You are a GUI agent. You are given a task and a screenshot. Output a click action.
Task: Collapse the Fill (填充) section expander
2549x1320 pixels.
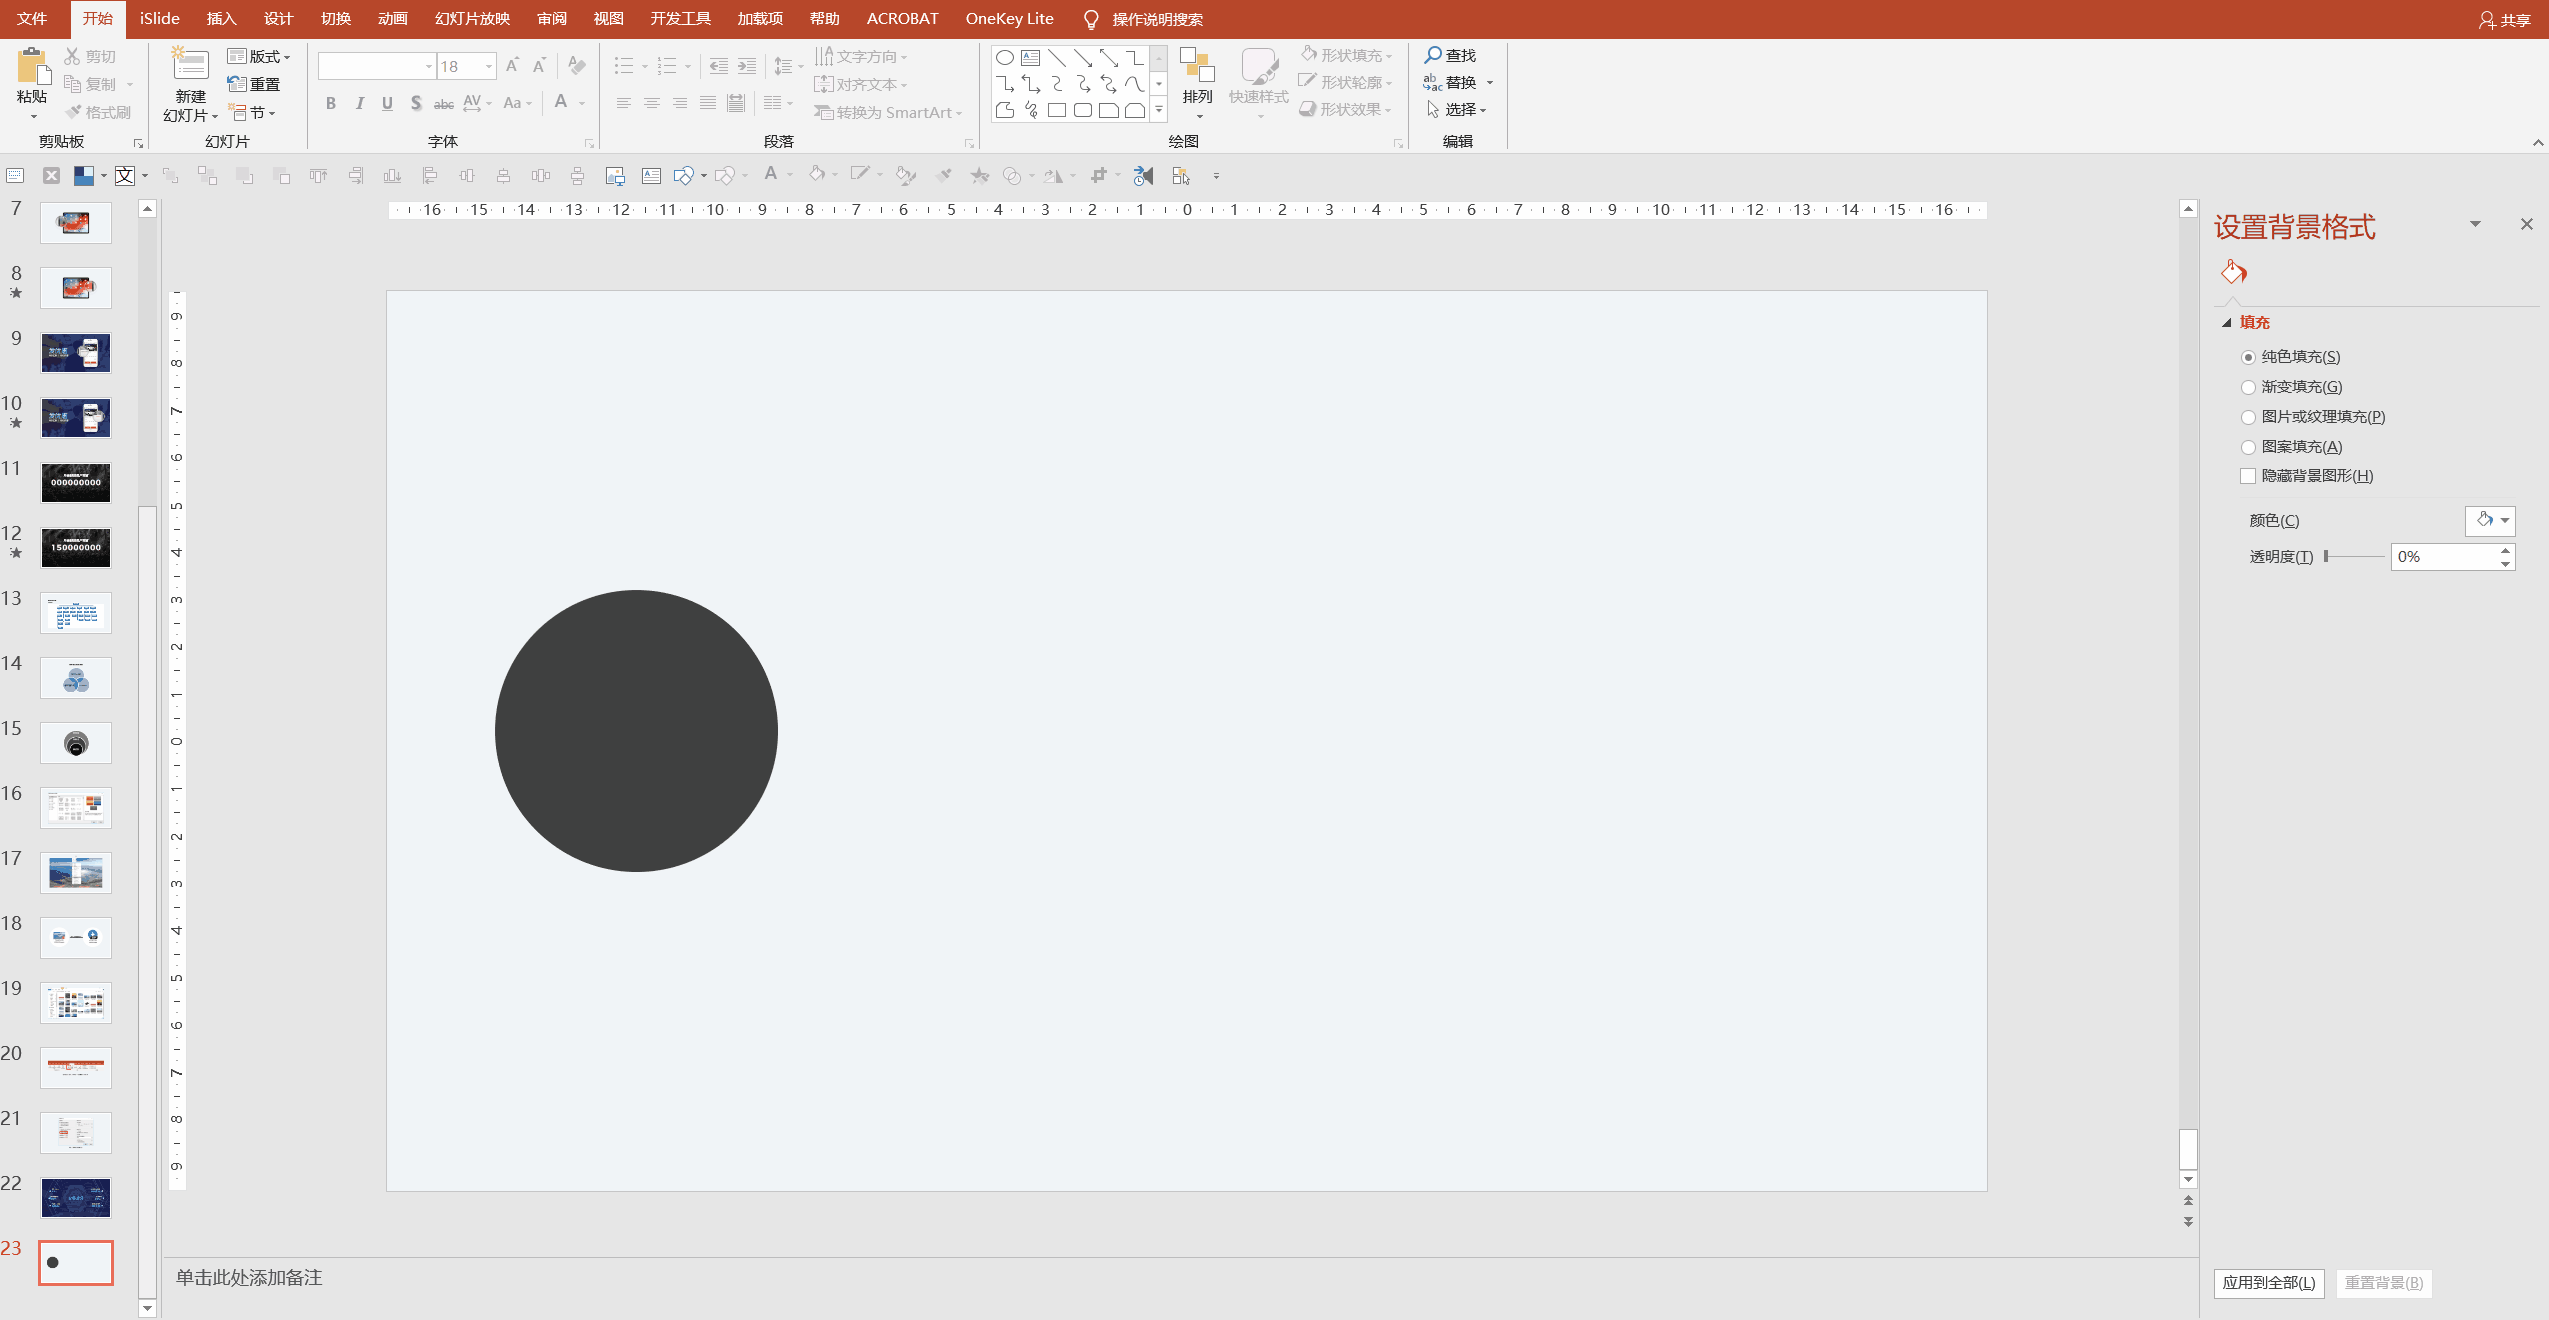coord(2227,322)
